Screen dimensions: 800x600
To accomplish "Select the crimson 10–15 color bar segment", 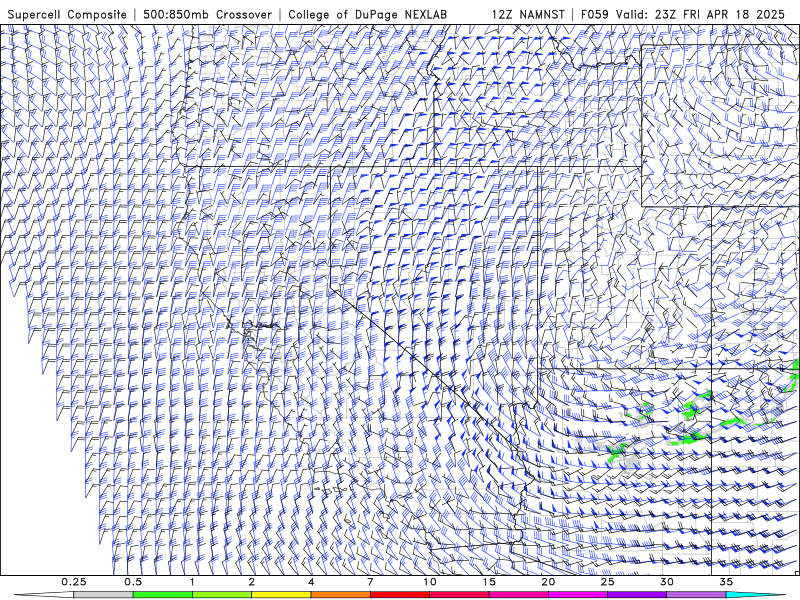I will pyautogui.click(x=459, y=595).
